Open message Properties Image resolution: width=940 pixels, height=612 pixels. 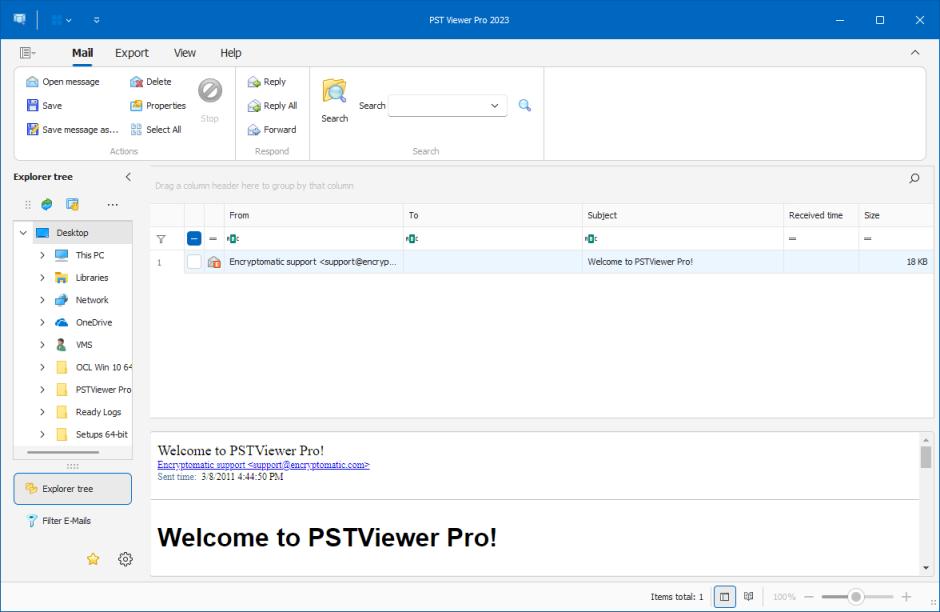click(158, 105)
